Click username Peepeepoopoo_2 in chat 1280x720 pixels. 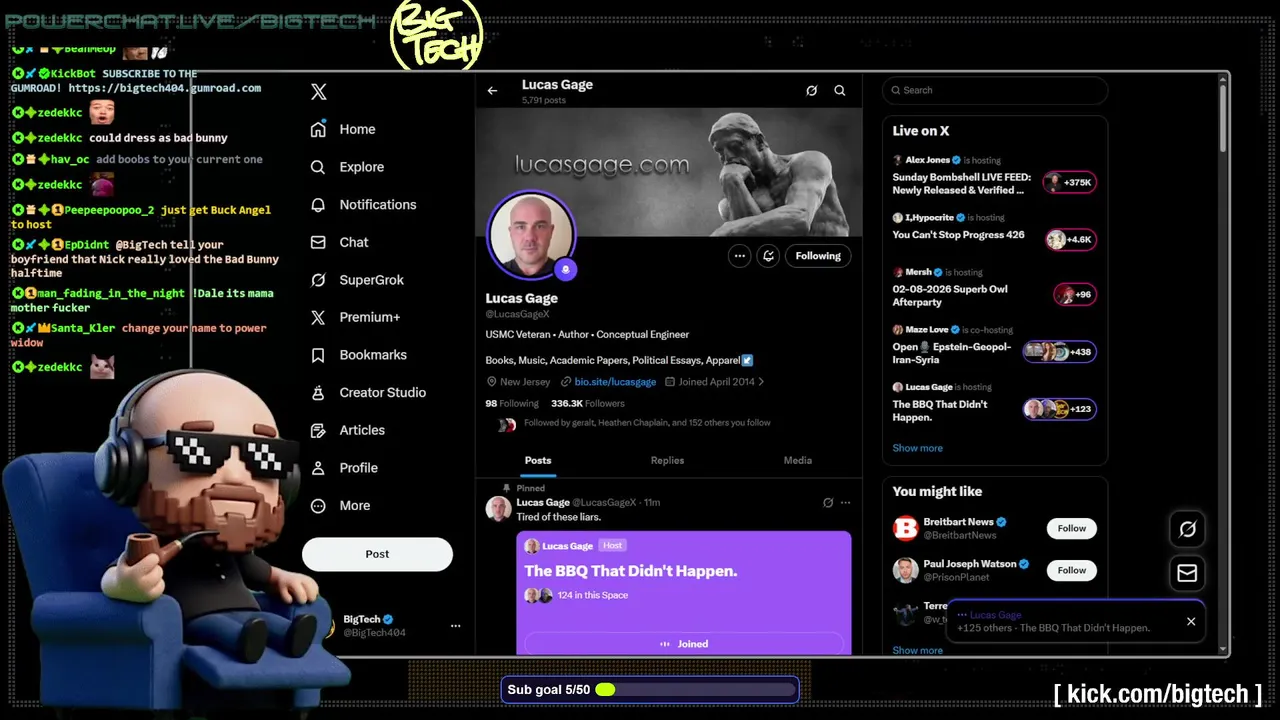coord(109,210)
